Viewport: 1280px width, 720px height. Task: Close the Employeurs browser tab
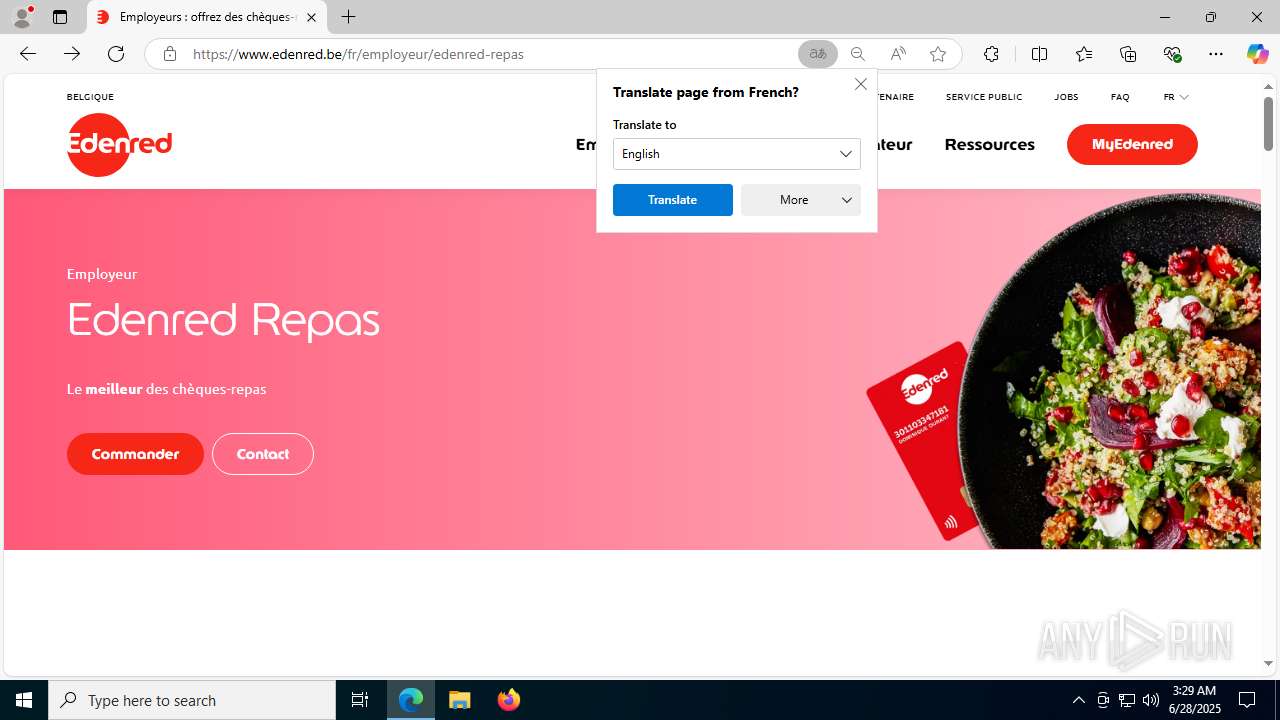tap(311, 17)
